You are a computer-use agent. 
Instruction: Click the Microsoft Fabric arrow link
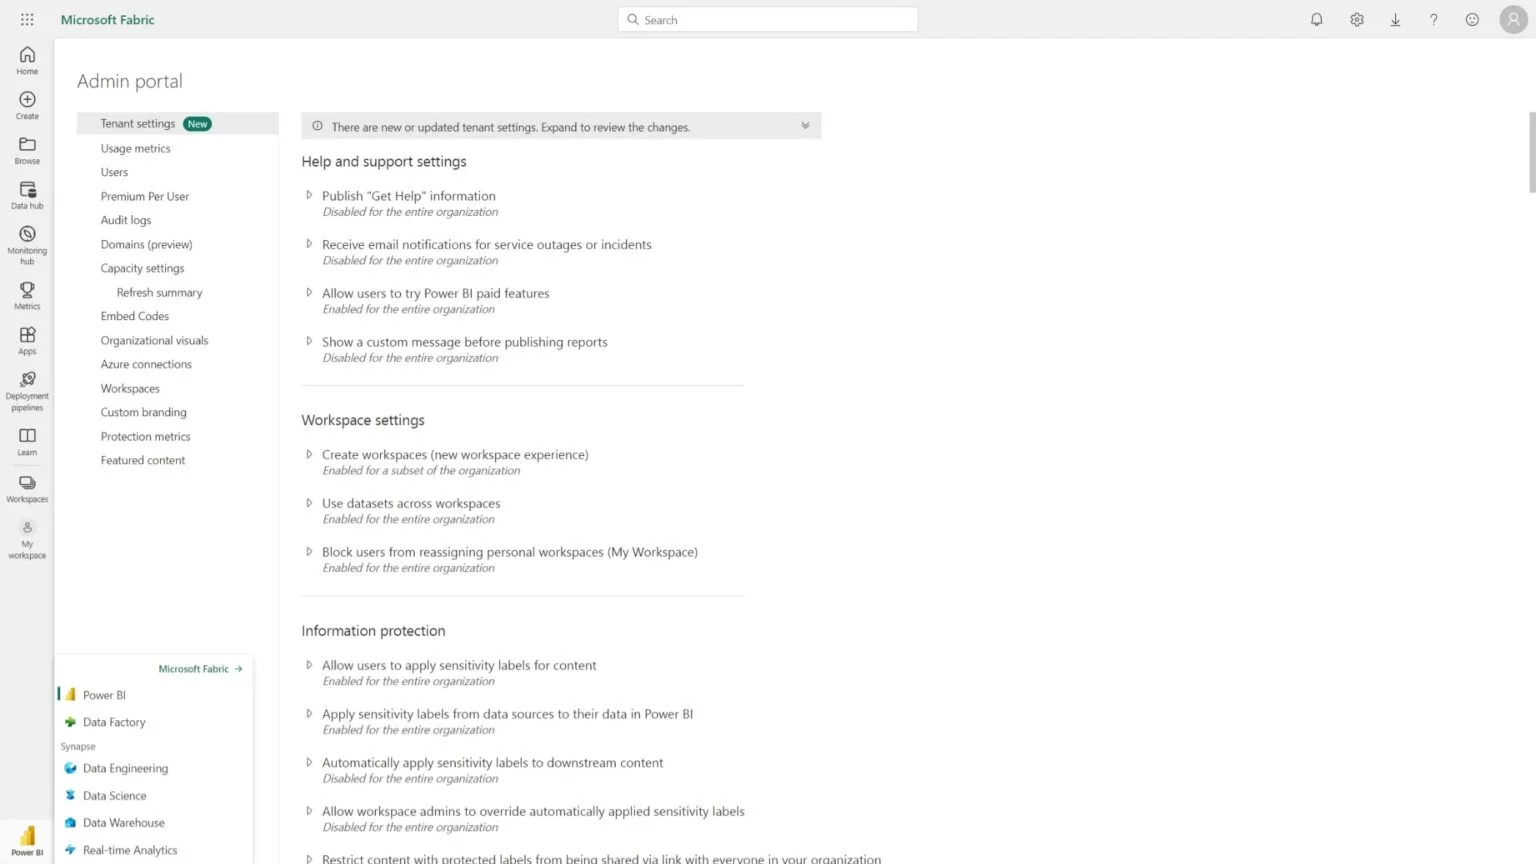(200, 669)
